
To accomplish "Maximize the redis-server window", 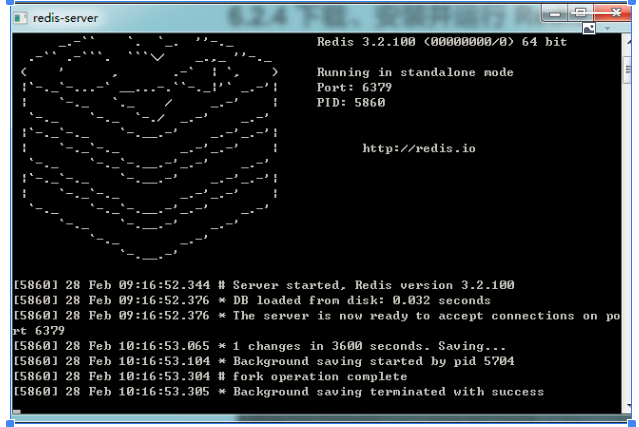I will coord(580,13).
